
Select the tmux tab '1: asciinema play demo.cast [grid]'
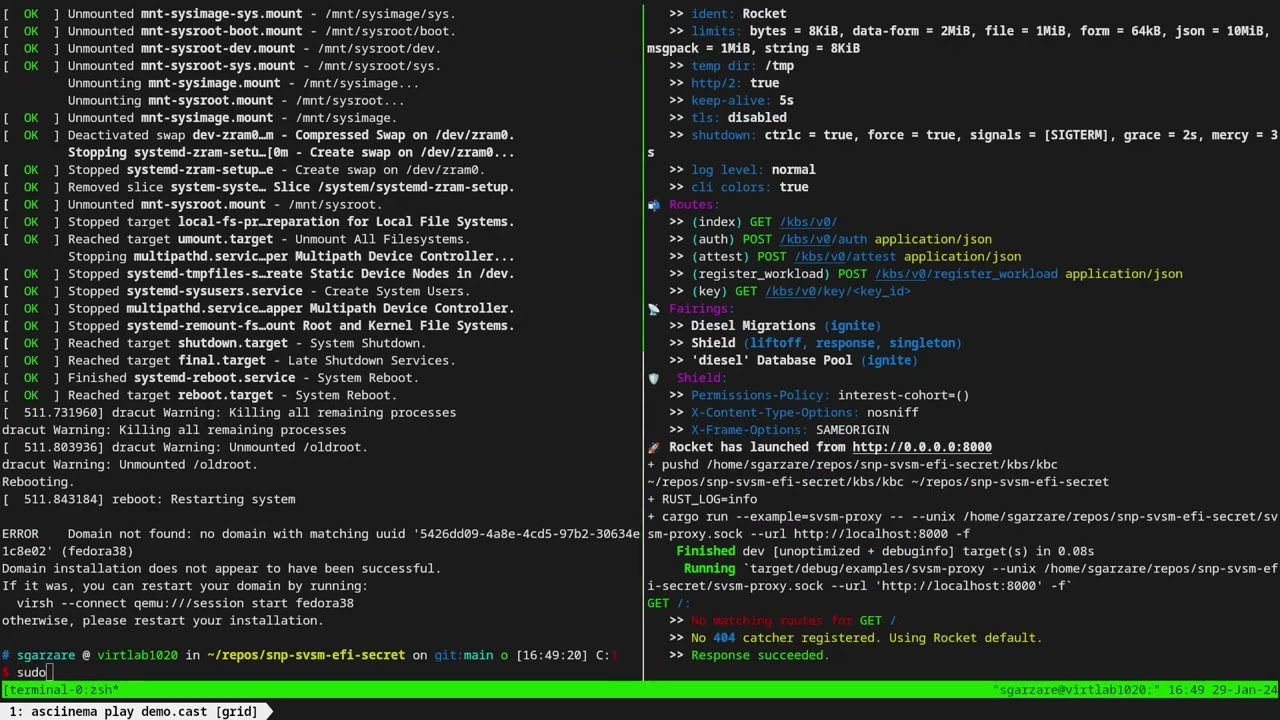click(x=134, y=712)
